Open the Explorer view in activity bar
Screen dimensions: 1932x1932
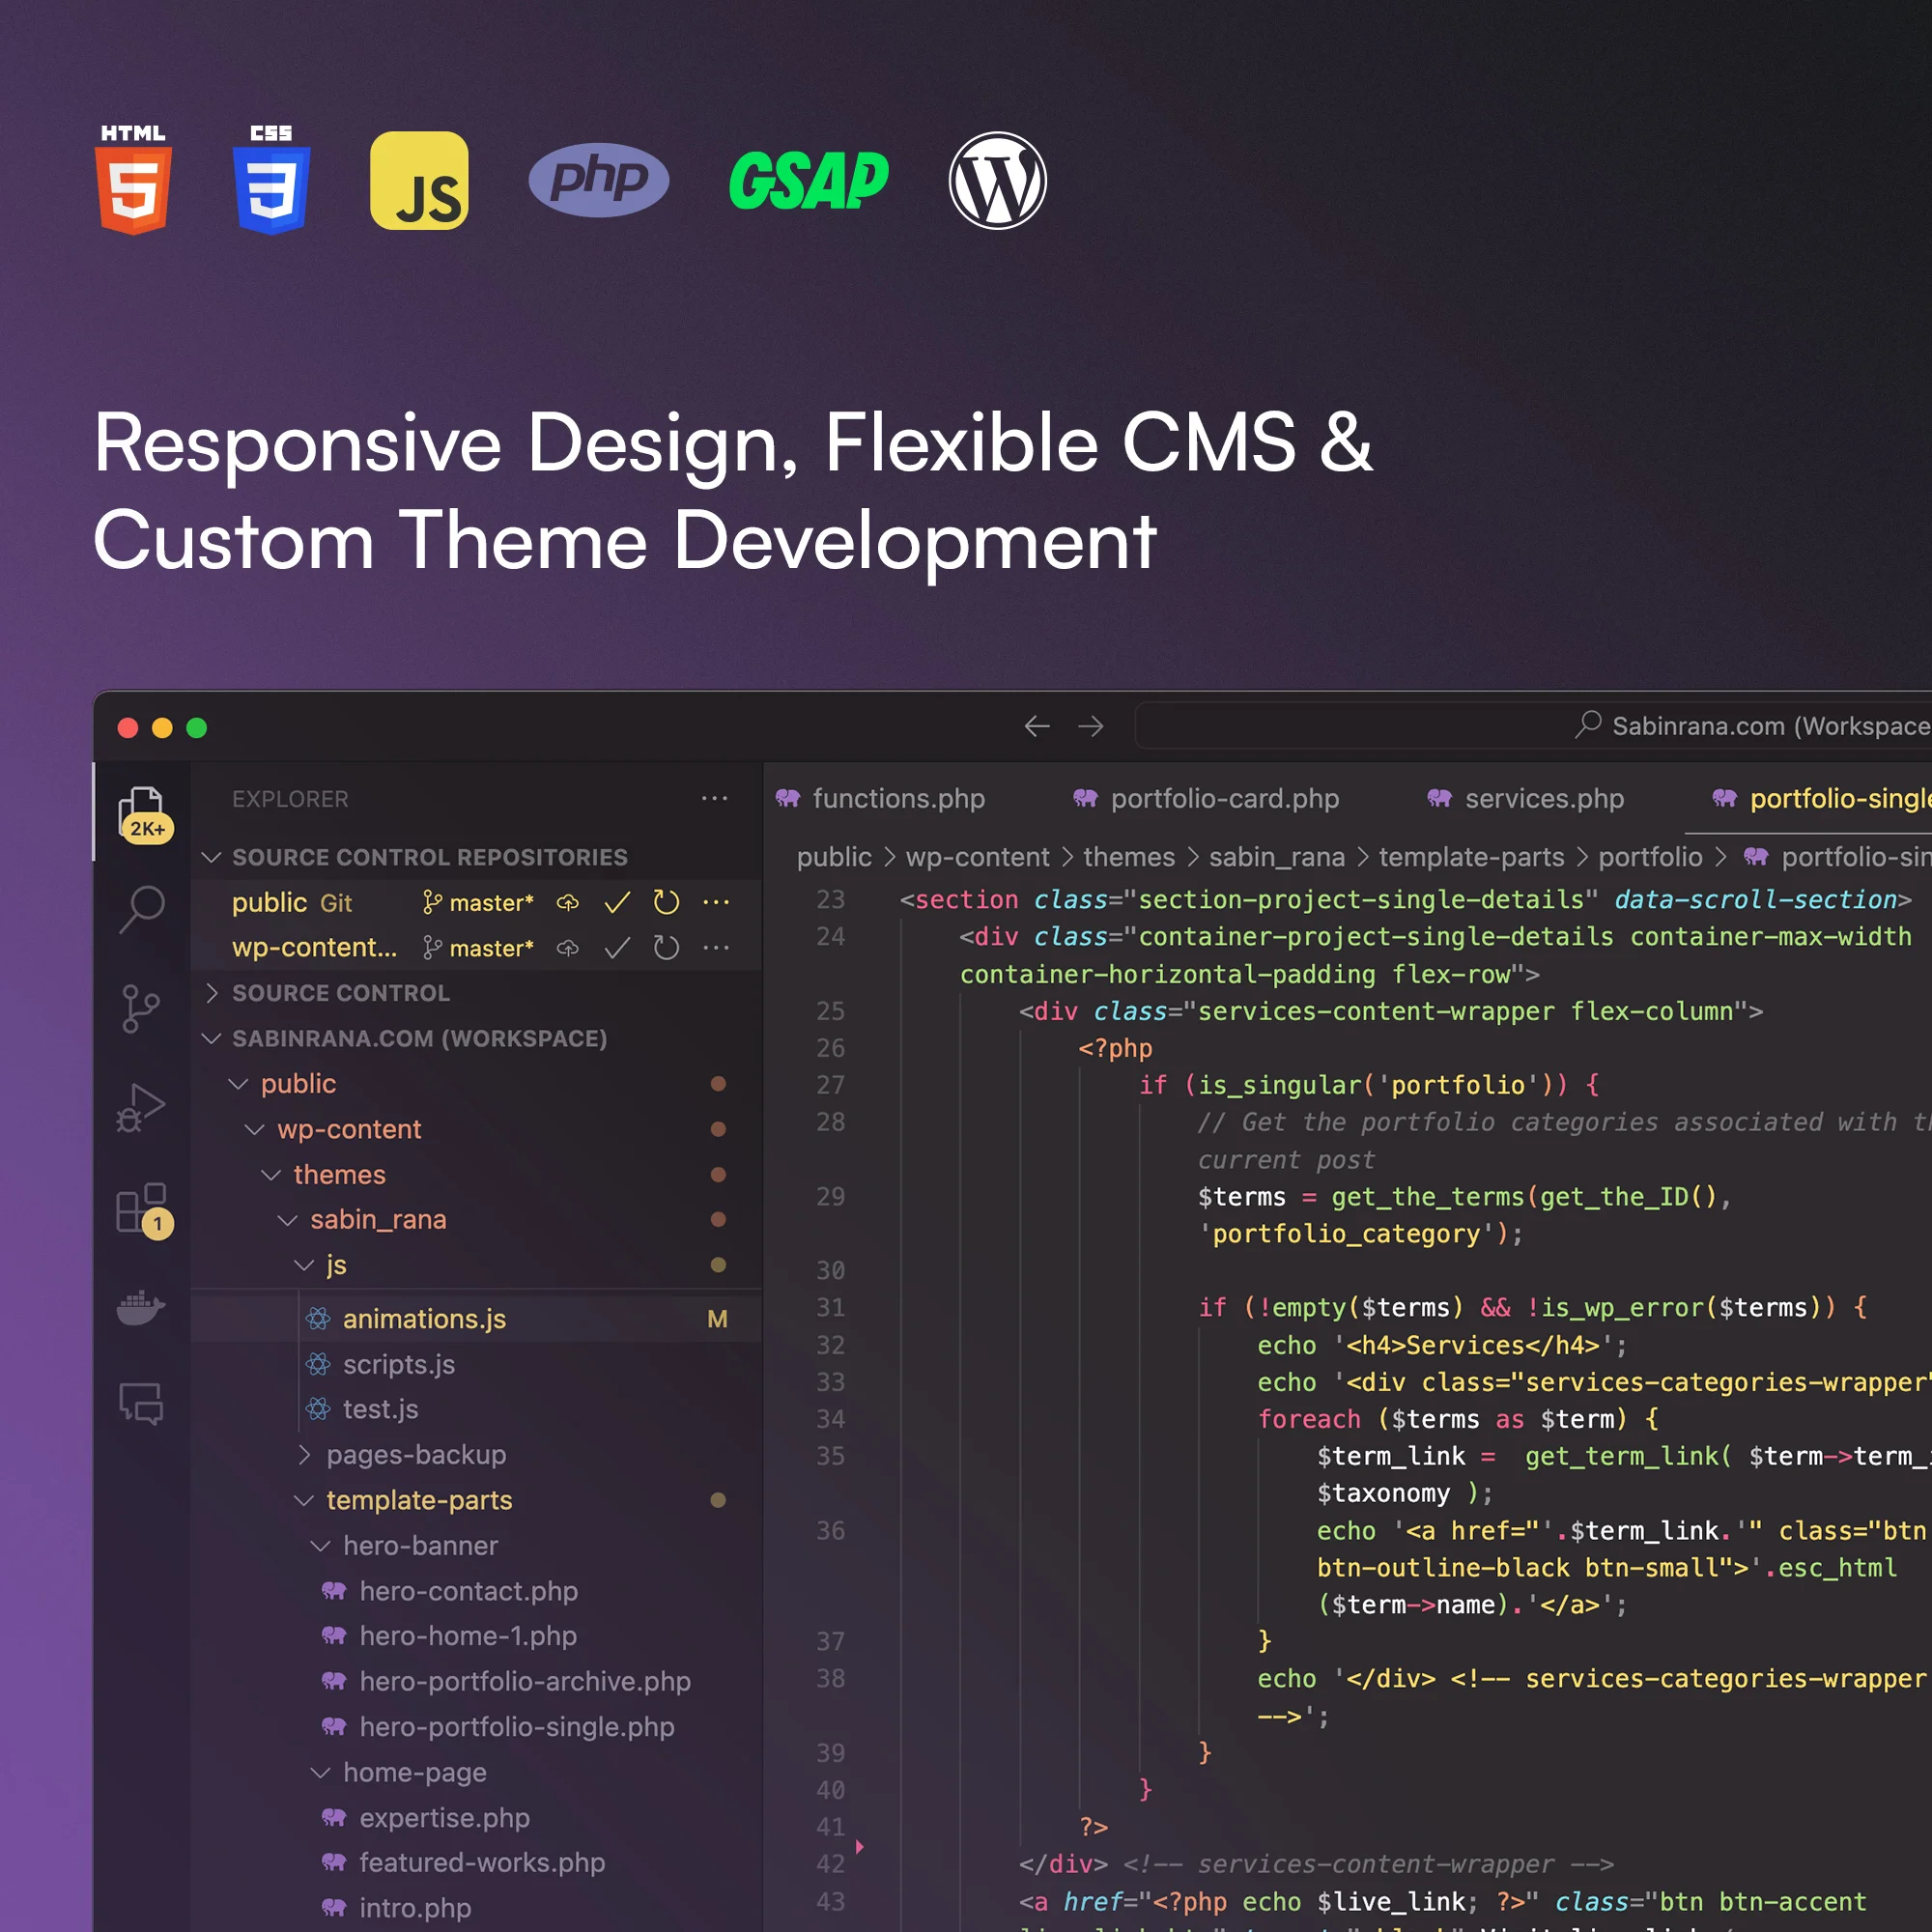click(x=142, y=810)
